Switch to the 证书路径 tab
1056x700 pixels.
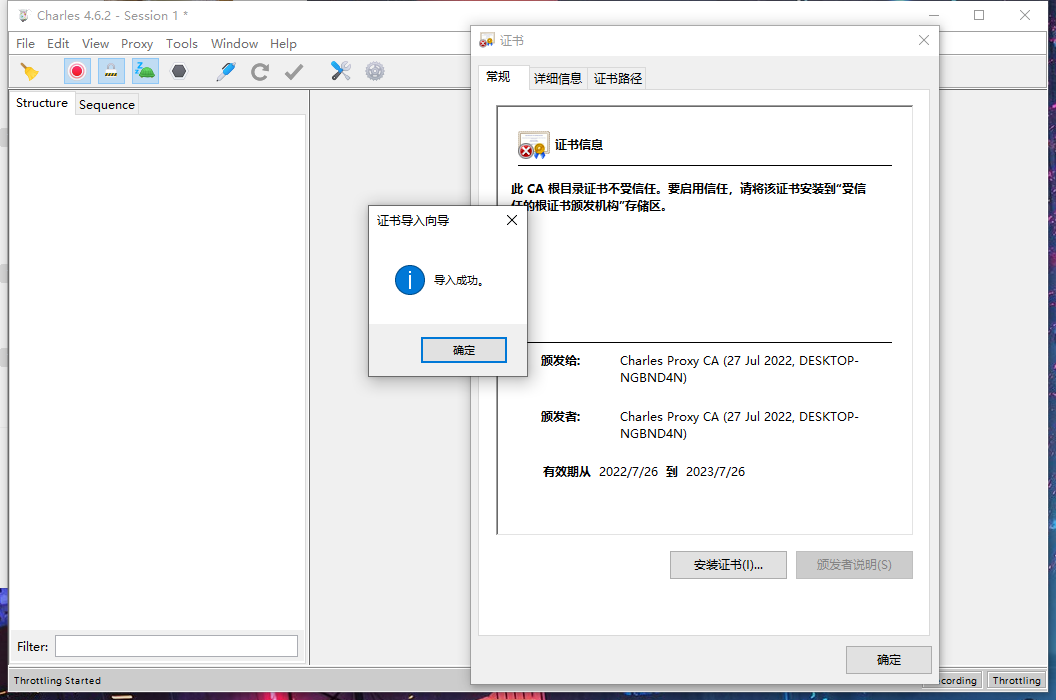coord(618,79)
